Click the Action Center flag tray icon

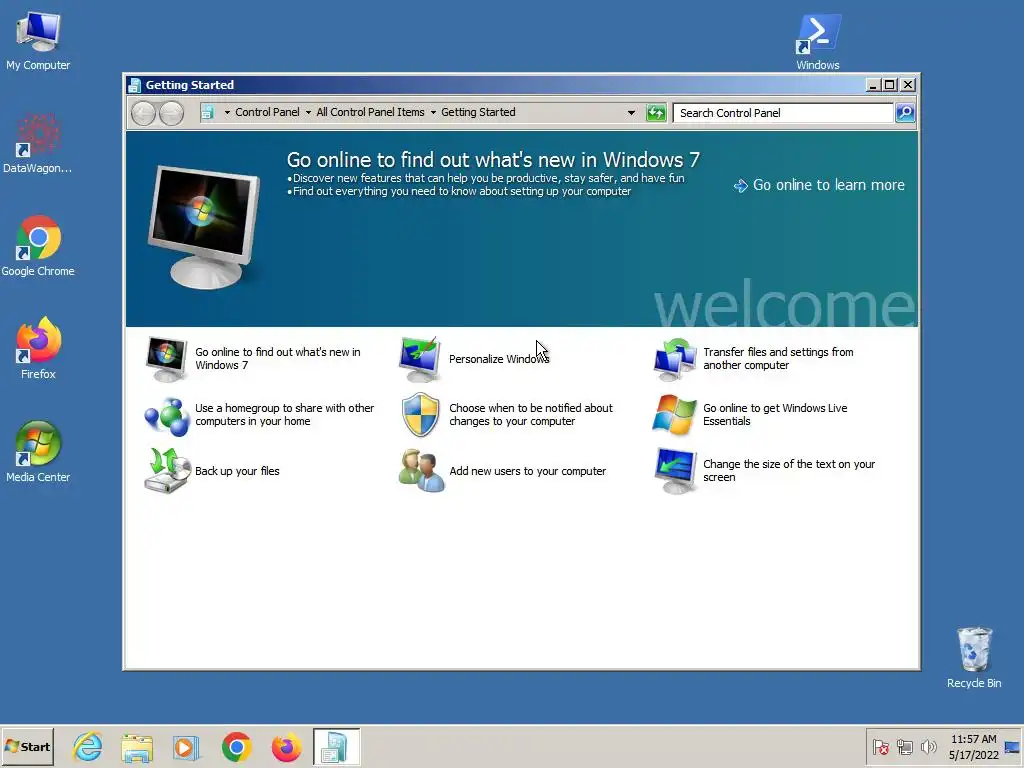coord(880,747)
